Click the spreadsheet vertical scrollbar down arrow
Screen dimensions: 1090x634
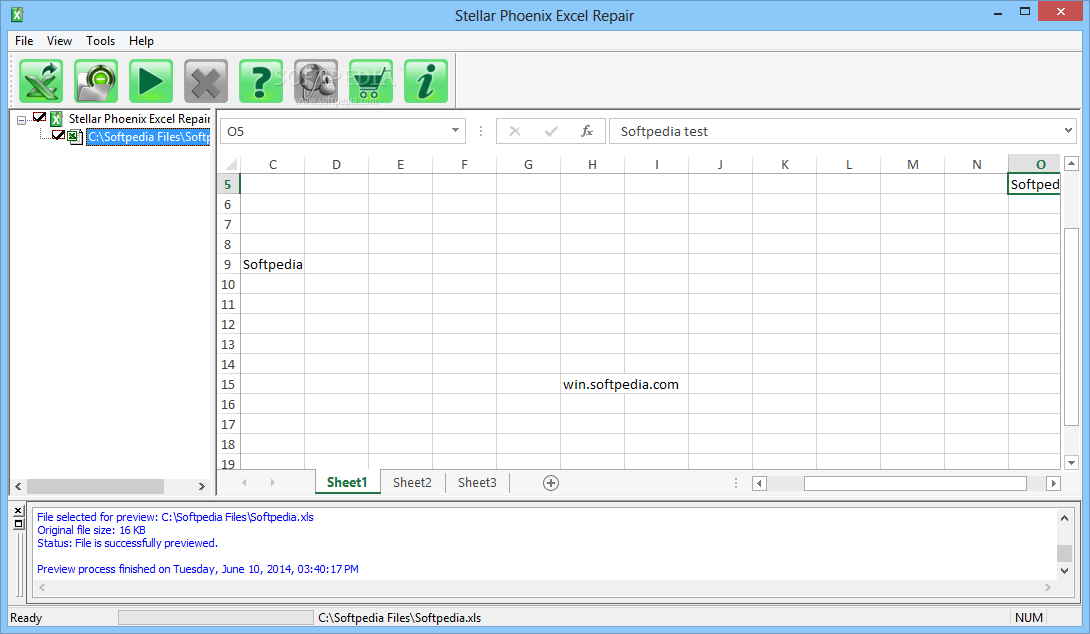click(1071, 462)
